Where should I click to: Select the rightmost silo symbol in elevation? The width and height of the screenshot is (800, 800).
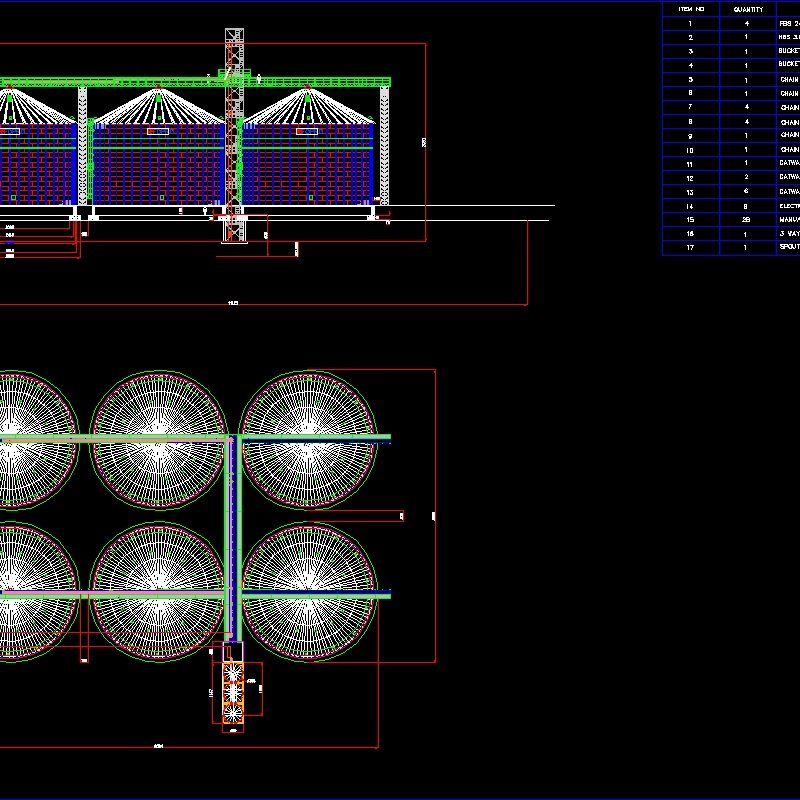tap(310, 150)
